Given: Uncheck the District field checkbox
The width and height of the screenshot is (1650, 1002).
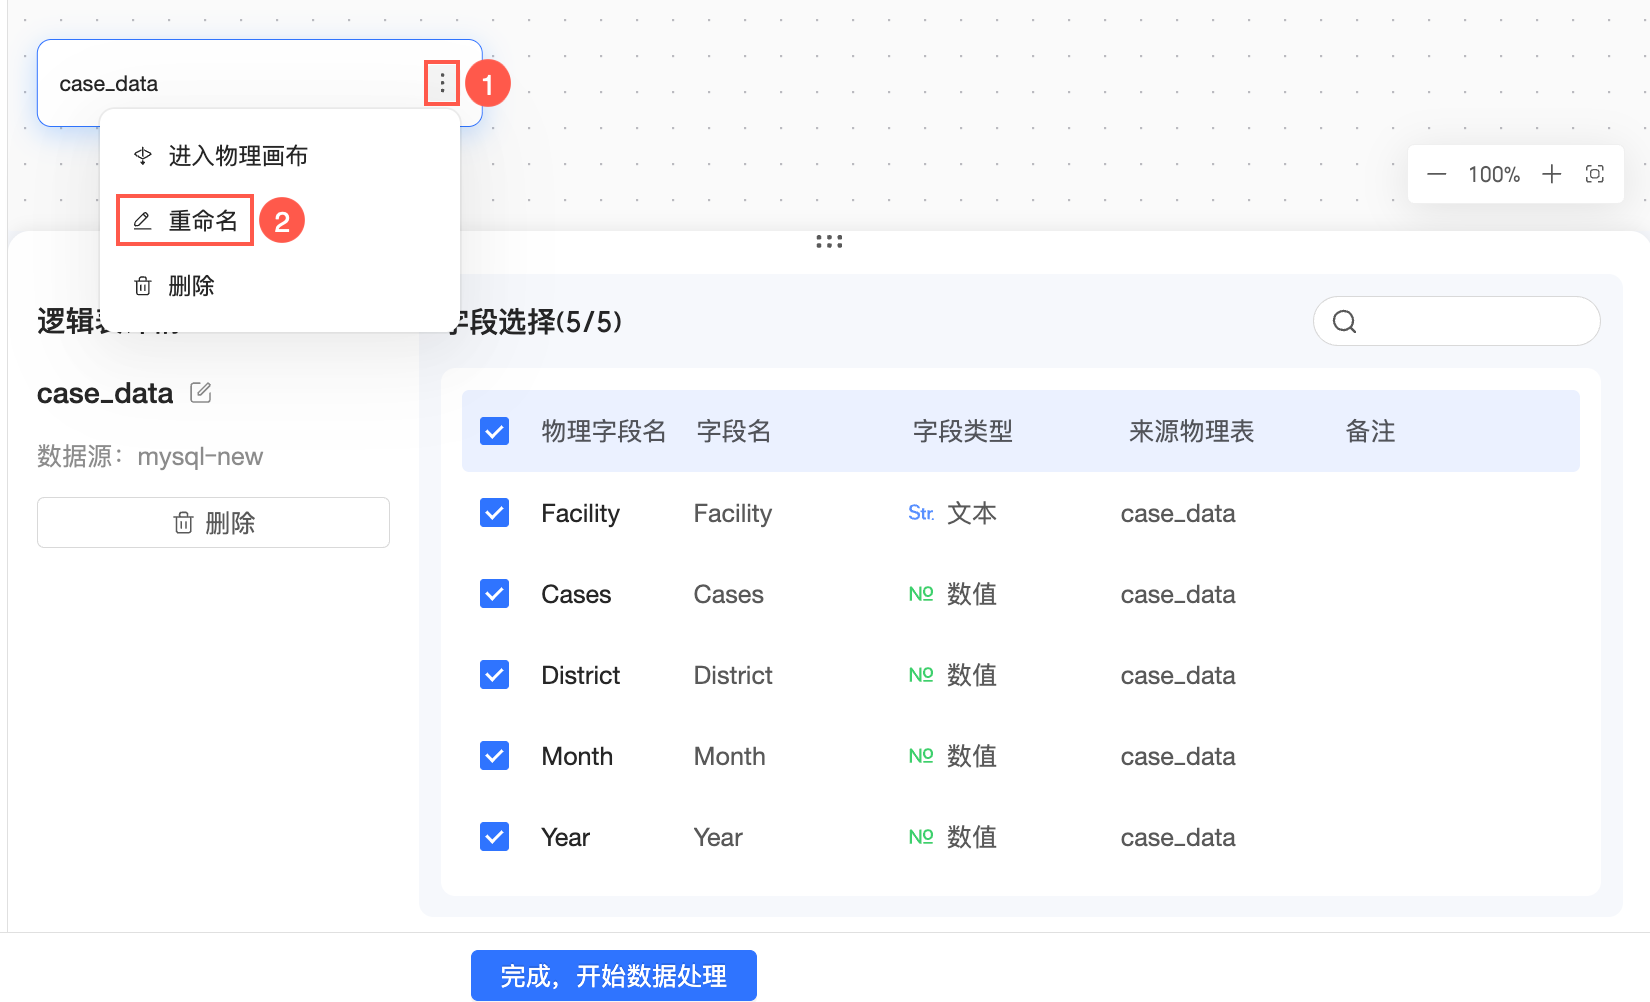Looking at the screenshot, I should click(494, 674).
